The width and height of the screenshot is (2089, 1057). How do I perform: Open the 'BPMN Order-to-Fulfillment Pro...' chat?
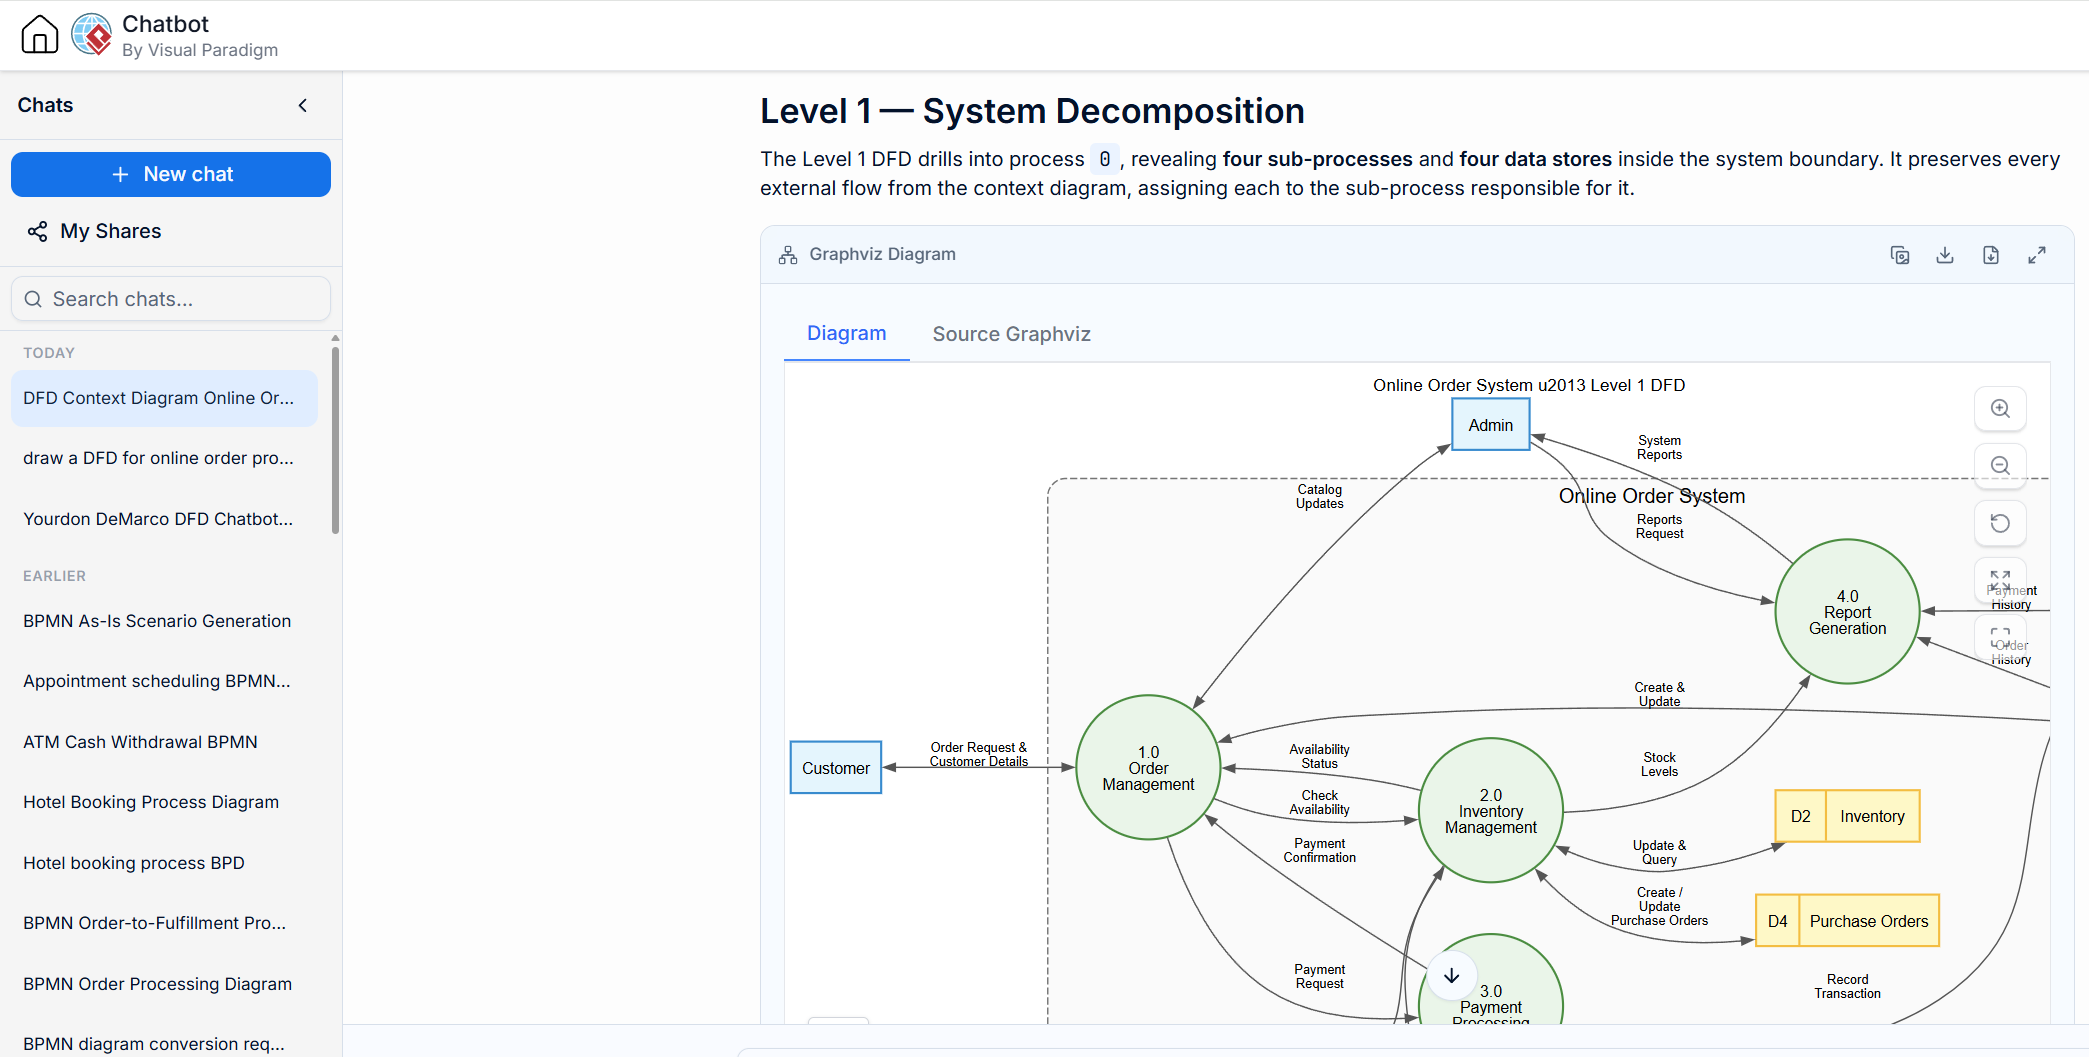click(164, 923)
